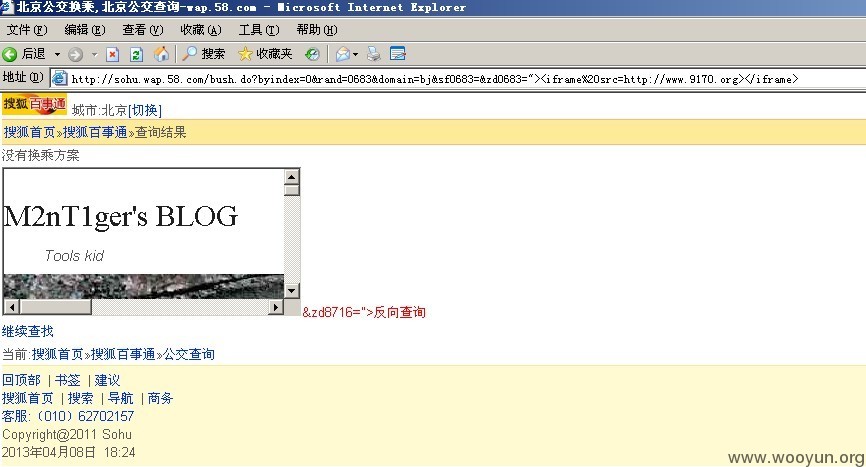Open the 帮助(H) menu
The width and height of the screenshot is (866, 467).
pyautogui.click(x=317, y=30)
